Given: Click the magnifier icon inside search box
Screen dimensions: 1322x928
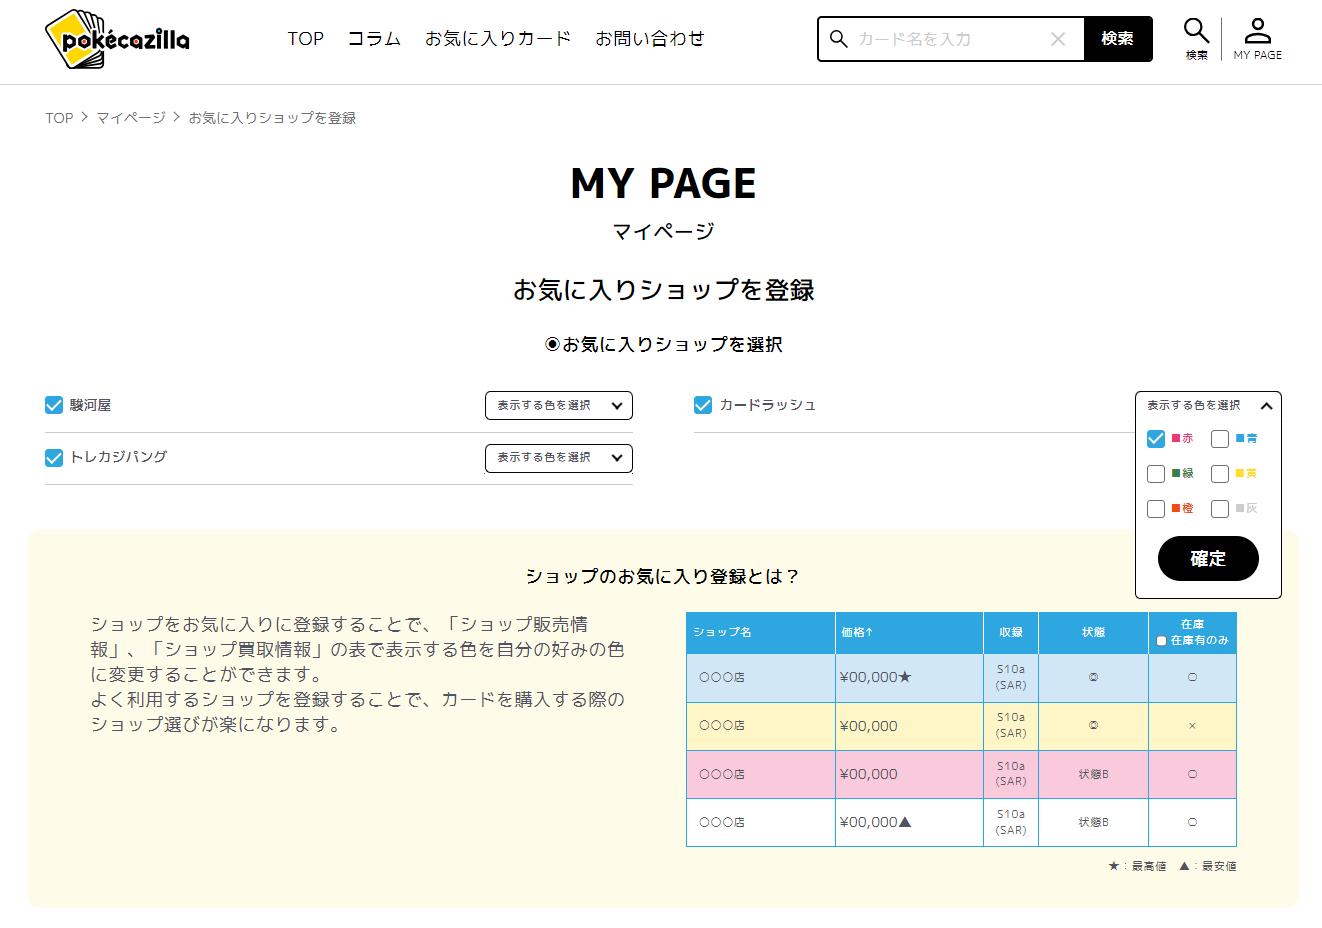Looking at the screenshot, I should pos(839,39).
